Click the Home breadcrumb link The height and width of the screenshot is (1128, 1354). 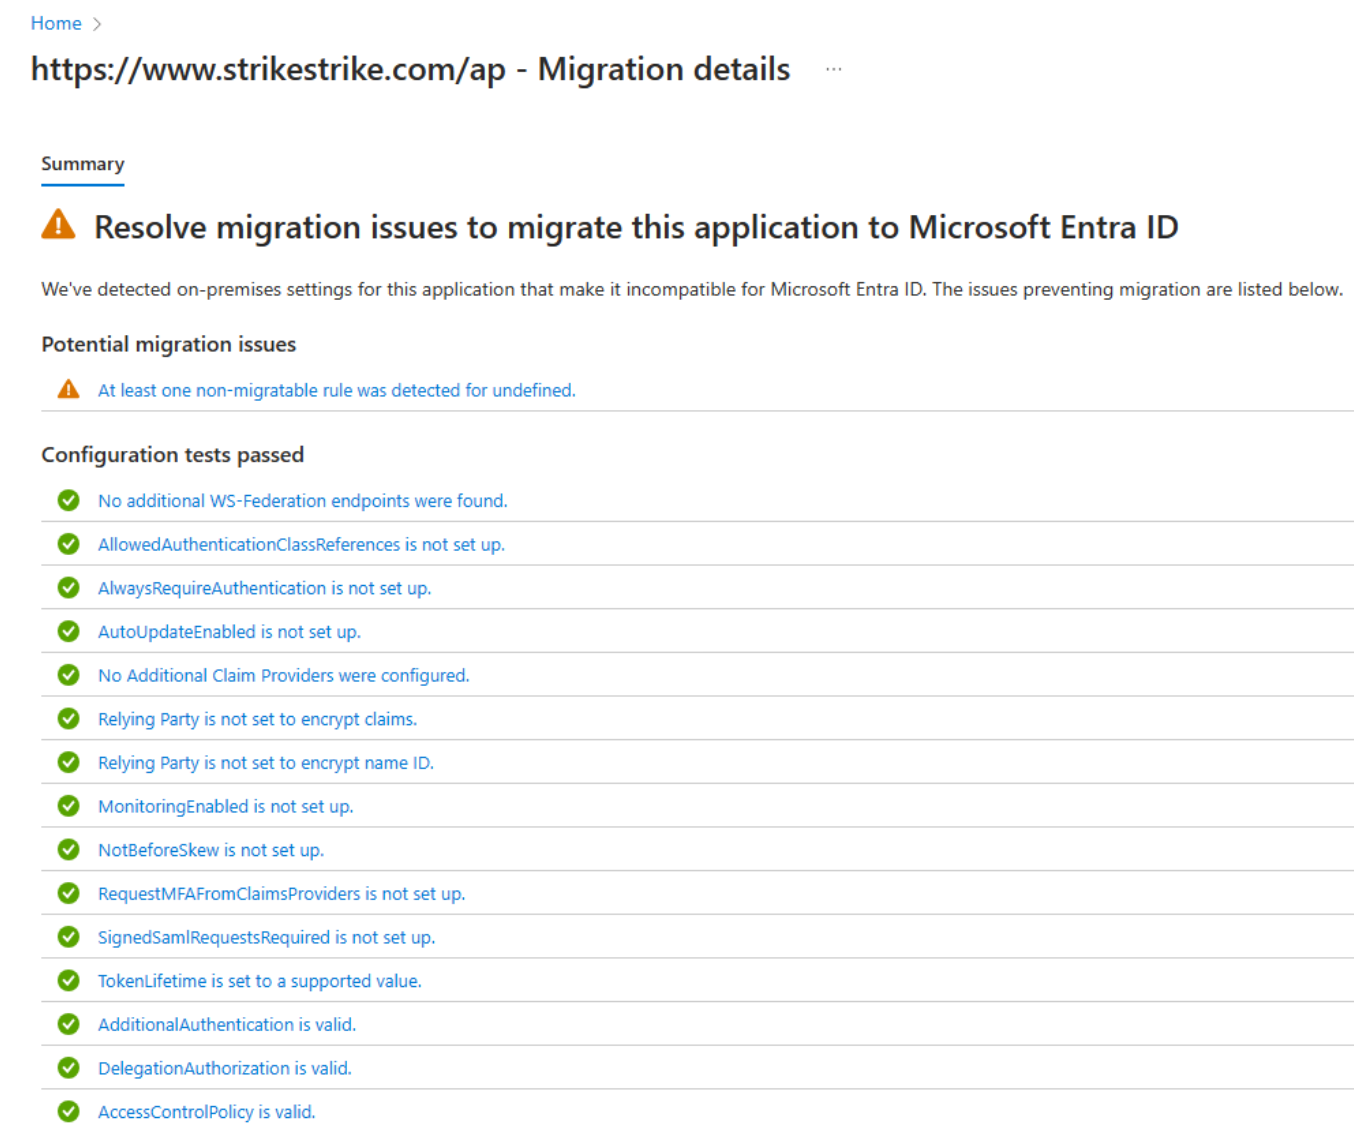pyautogui.click(x=56, y=23)
